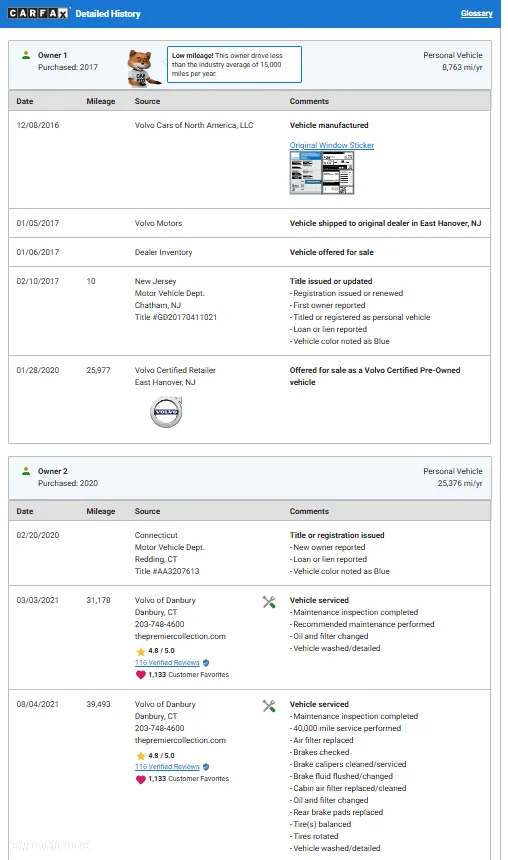Select 'Title #GD20170411021' text
508x860 pixels.
click(176, 317)
